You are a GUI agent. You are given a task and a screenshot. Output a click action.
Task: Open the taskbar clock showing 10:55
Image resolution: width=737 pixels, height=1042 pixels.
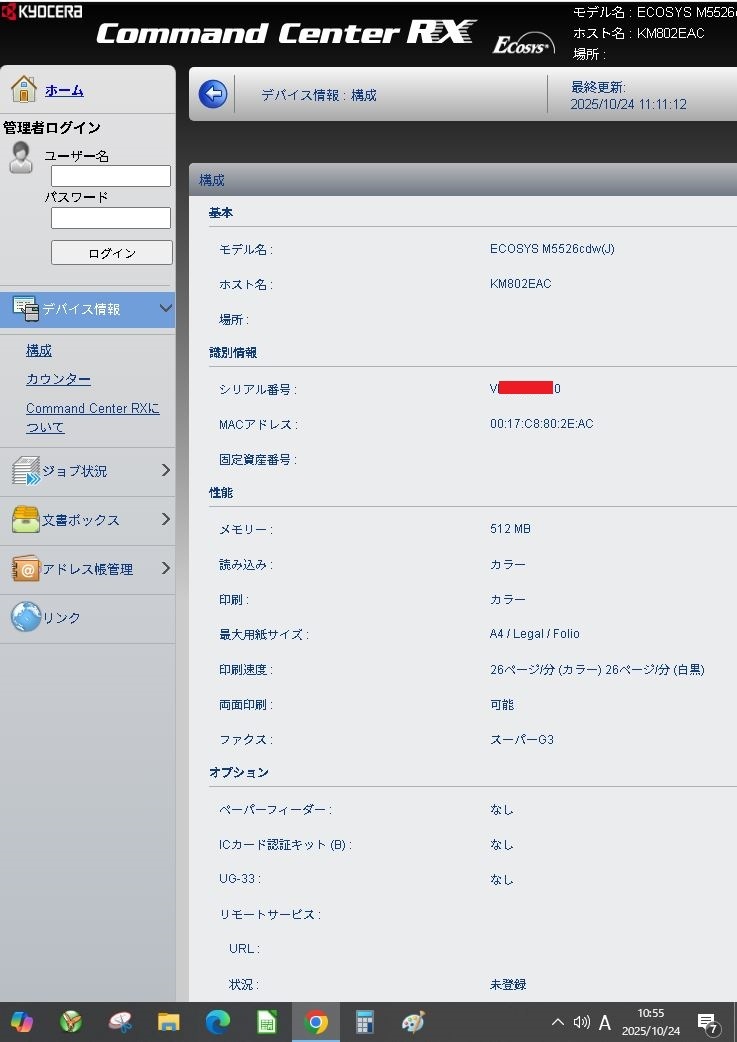651,1022
